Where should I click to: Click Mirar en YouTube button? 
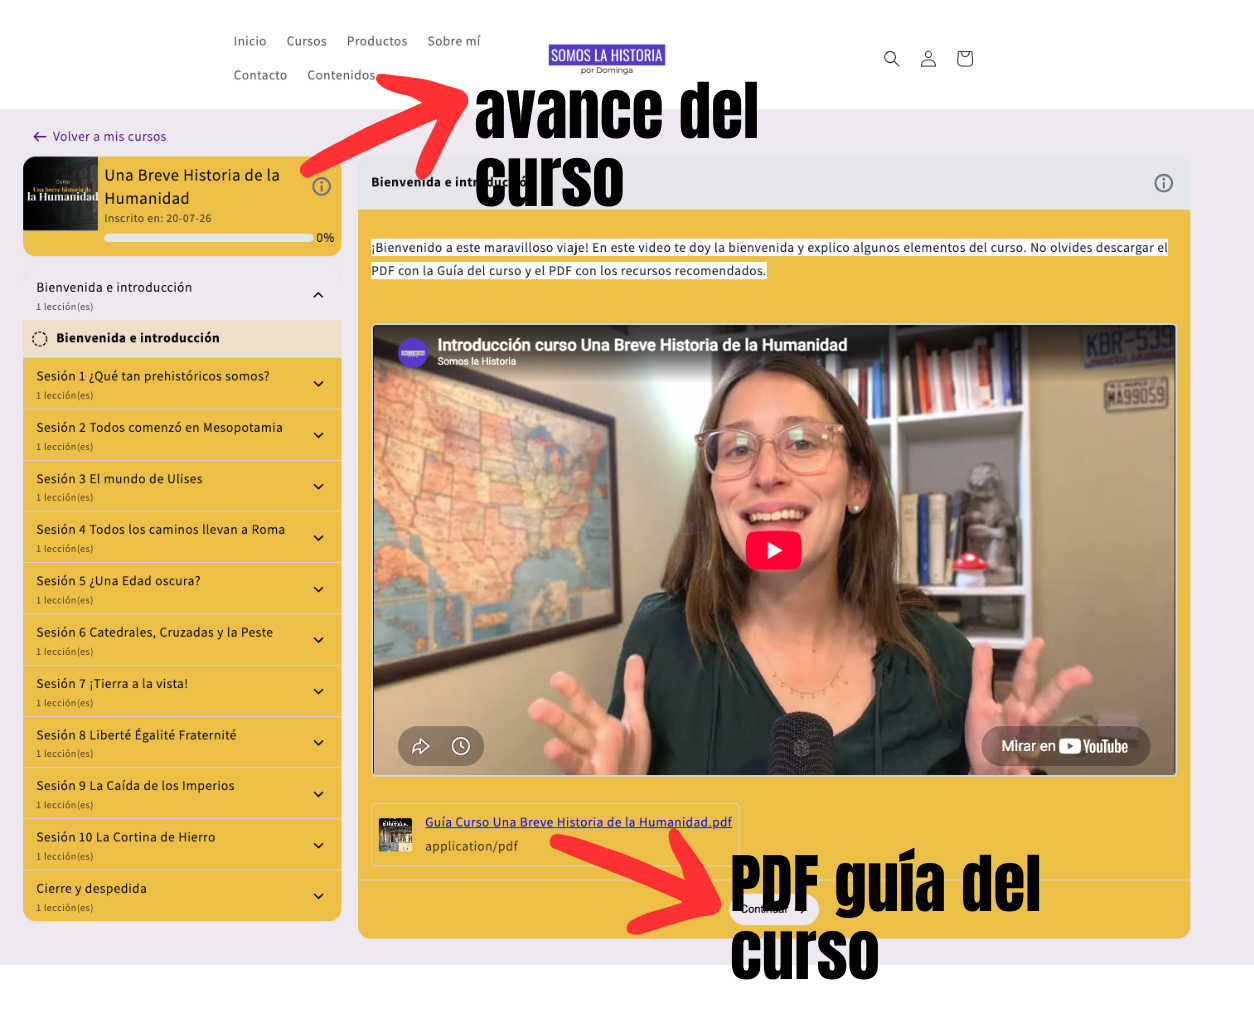pyautogui.click(x=1065, y=746)
